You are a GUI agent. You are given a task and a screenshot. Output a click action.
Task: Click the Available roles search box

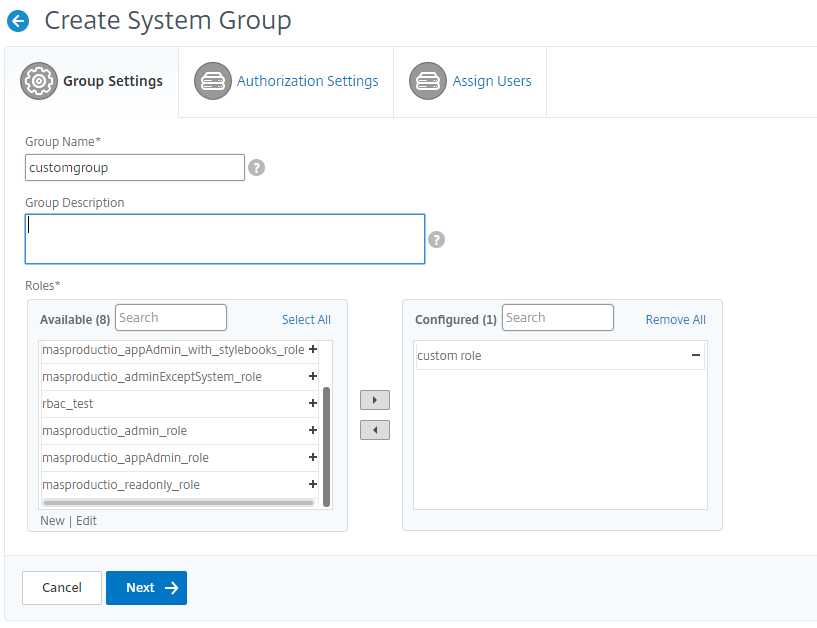[x=171, y=317]
